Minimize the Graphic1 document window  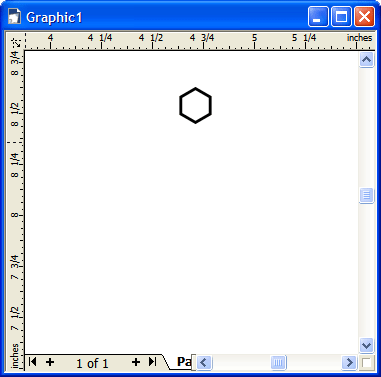point(318,17)
